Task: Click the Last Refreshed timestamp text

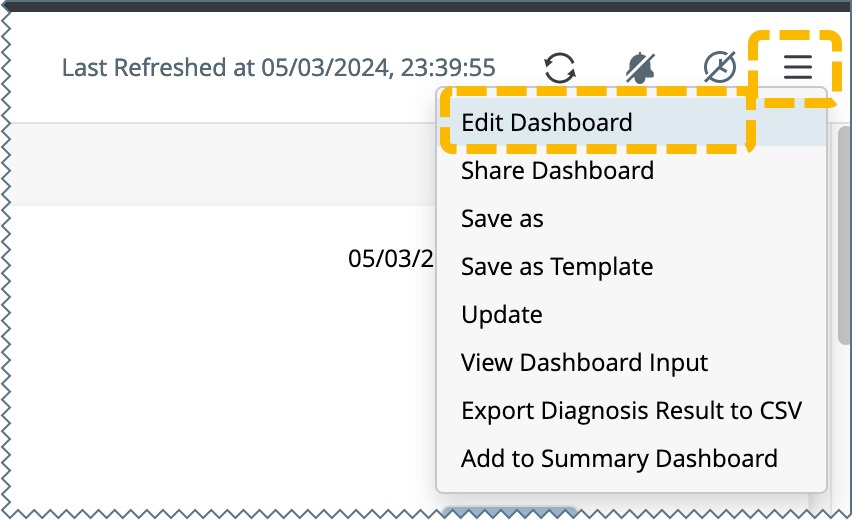Action: (278, 68)
